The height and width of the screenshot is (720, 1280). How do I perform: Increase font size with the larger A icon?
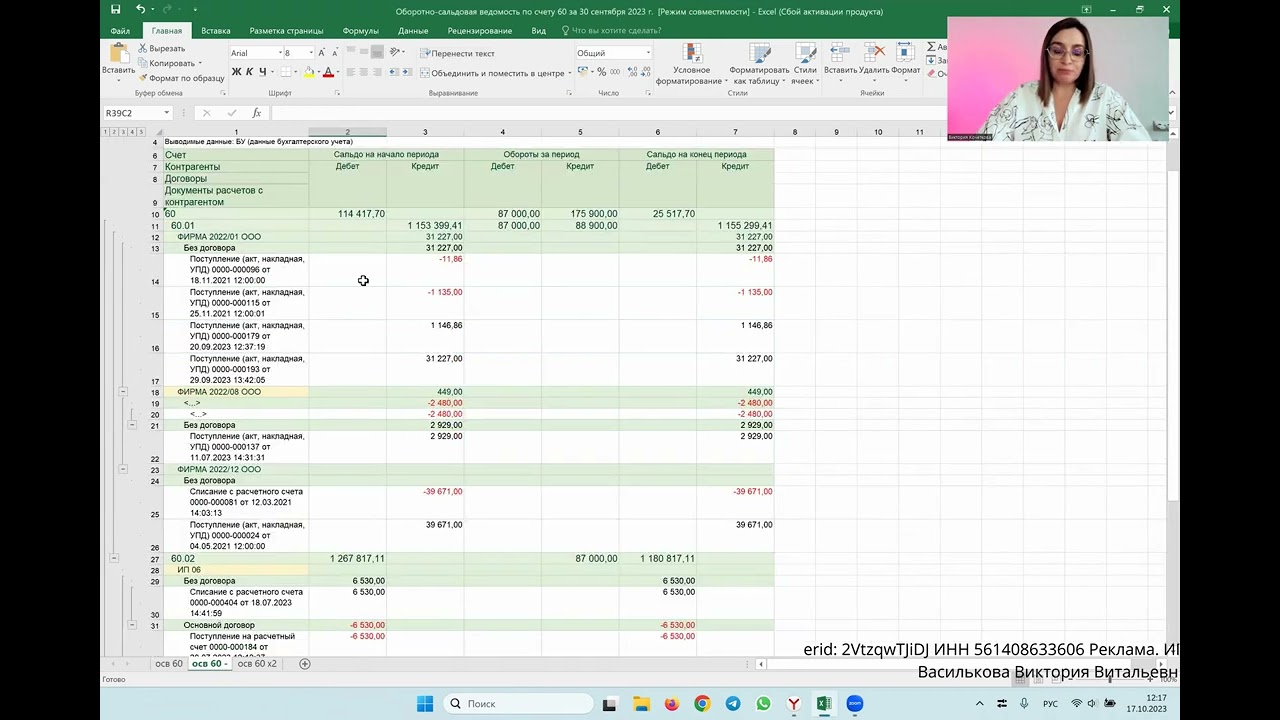pos(321,53)
